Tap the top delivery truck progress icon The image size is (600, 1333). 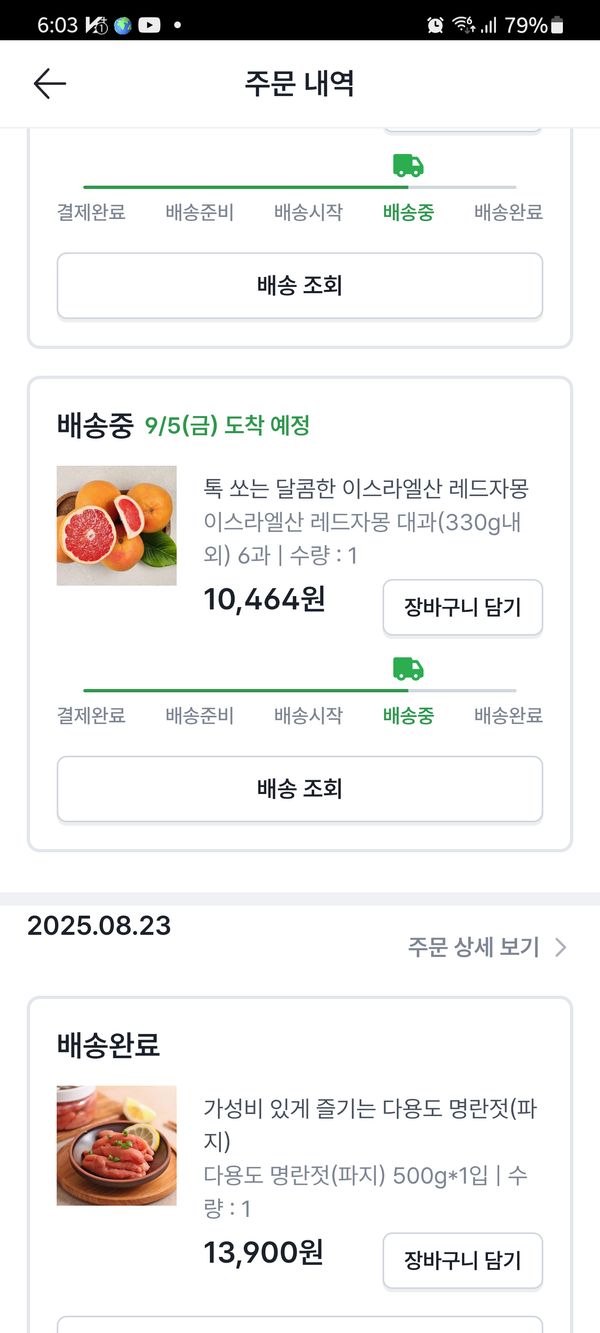408,166
